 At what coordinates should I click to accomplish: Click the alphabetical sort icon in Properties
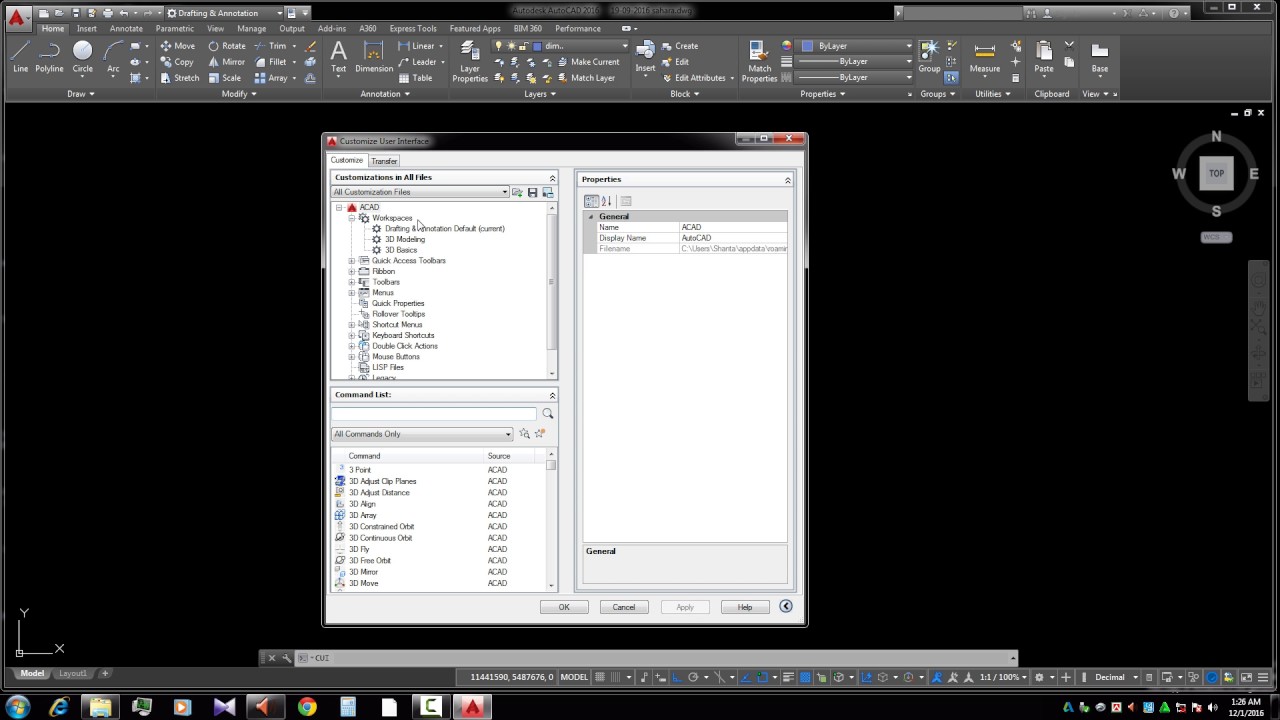606,201
